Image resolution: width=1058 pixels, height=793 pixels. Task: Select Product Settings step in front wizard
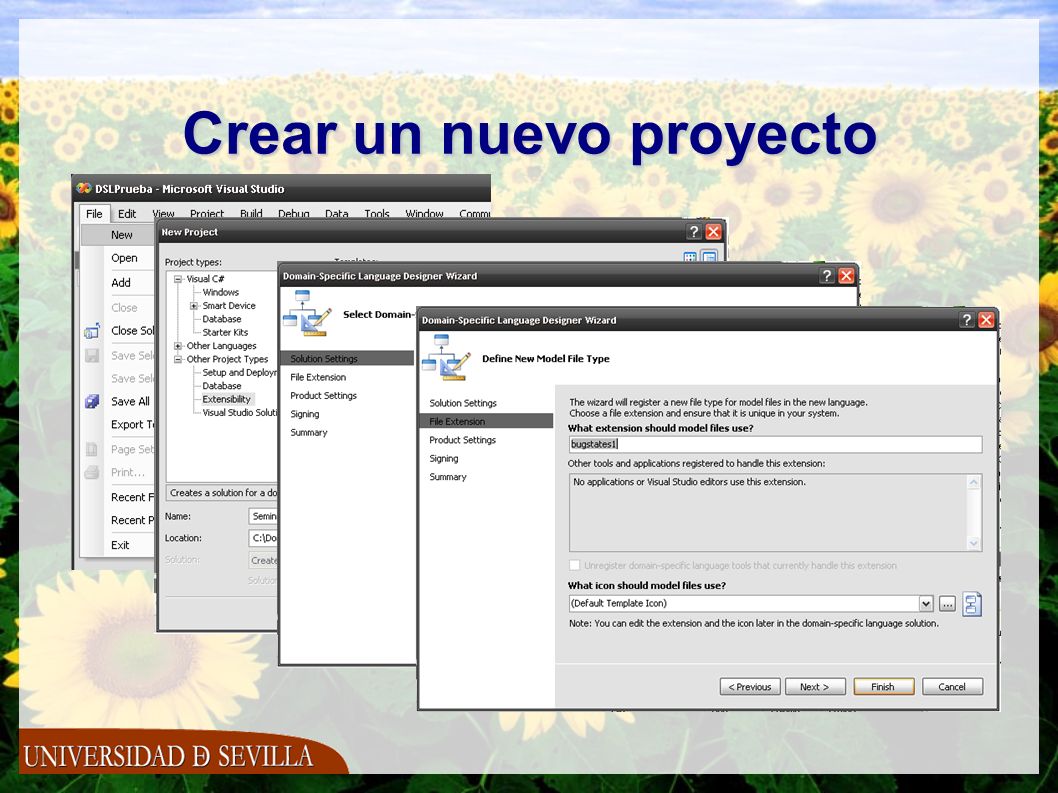(x=462, y=439)
